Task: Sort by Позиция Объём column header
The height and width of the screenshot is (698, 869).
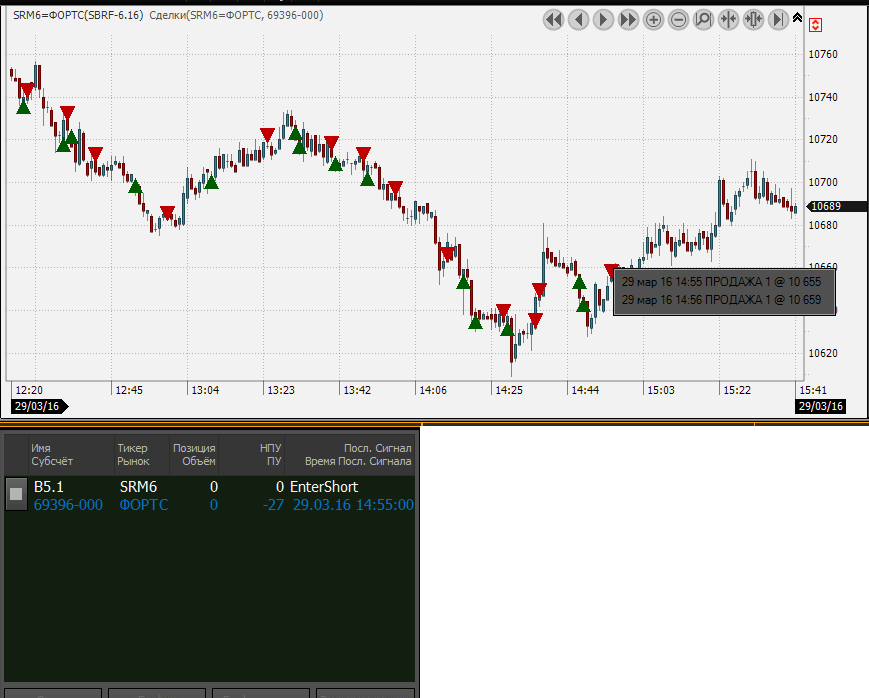Action: [x=194, y=455]
